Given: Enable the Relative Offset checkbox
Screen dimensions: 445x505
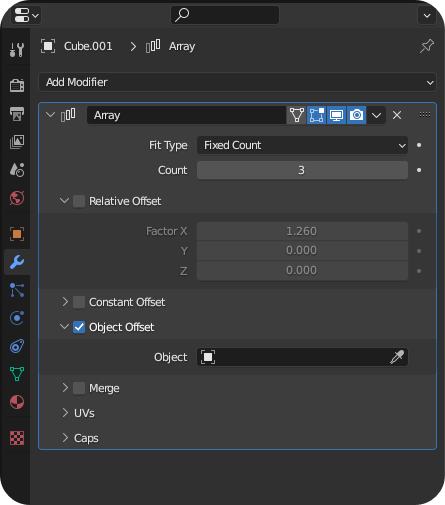Looking at the screenshot, I should coord(79,201).
